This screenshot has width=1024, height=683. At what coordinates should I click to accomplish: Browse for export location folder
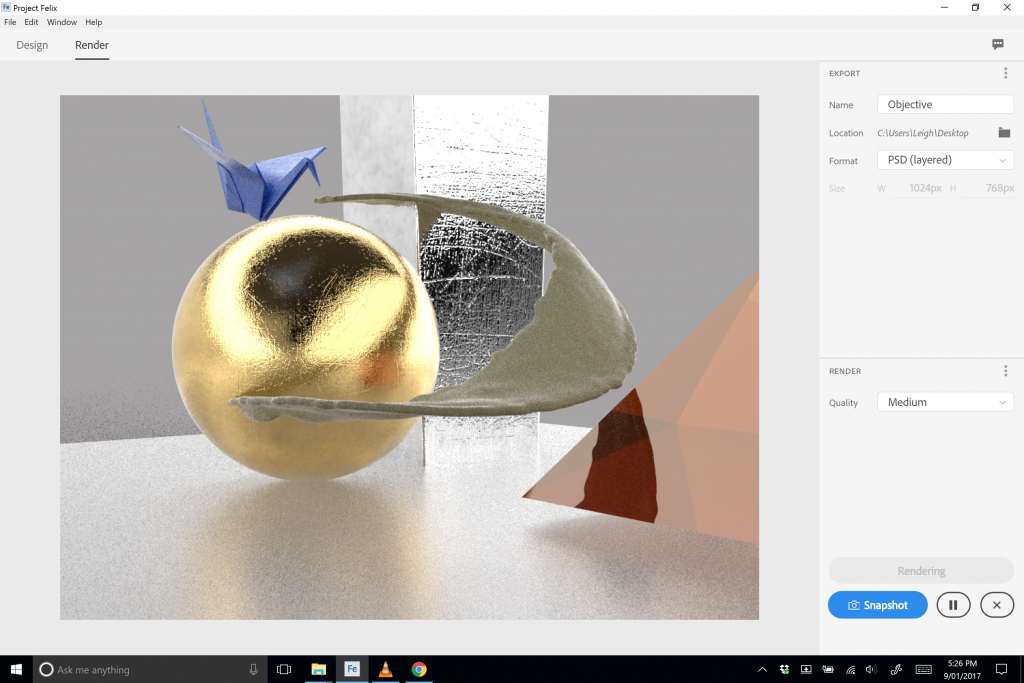pyautogui.click(x=1004, y=133)
